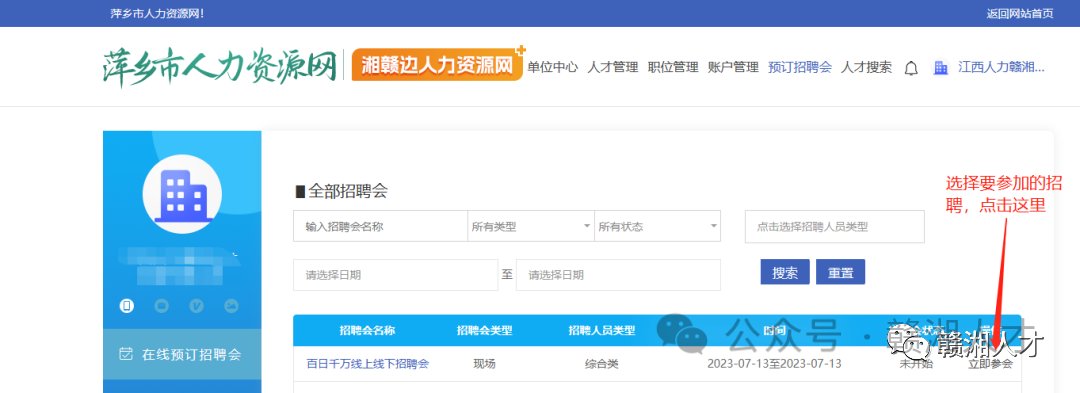Image resolution: width=1080 pixels, height=393 pixels.
Task: Open 人才管理 menu
Action: [x=613, y=67]
